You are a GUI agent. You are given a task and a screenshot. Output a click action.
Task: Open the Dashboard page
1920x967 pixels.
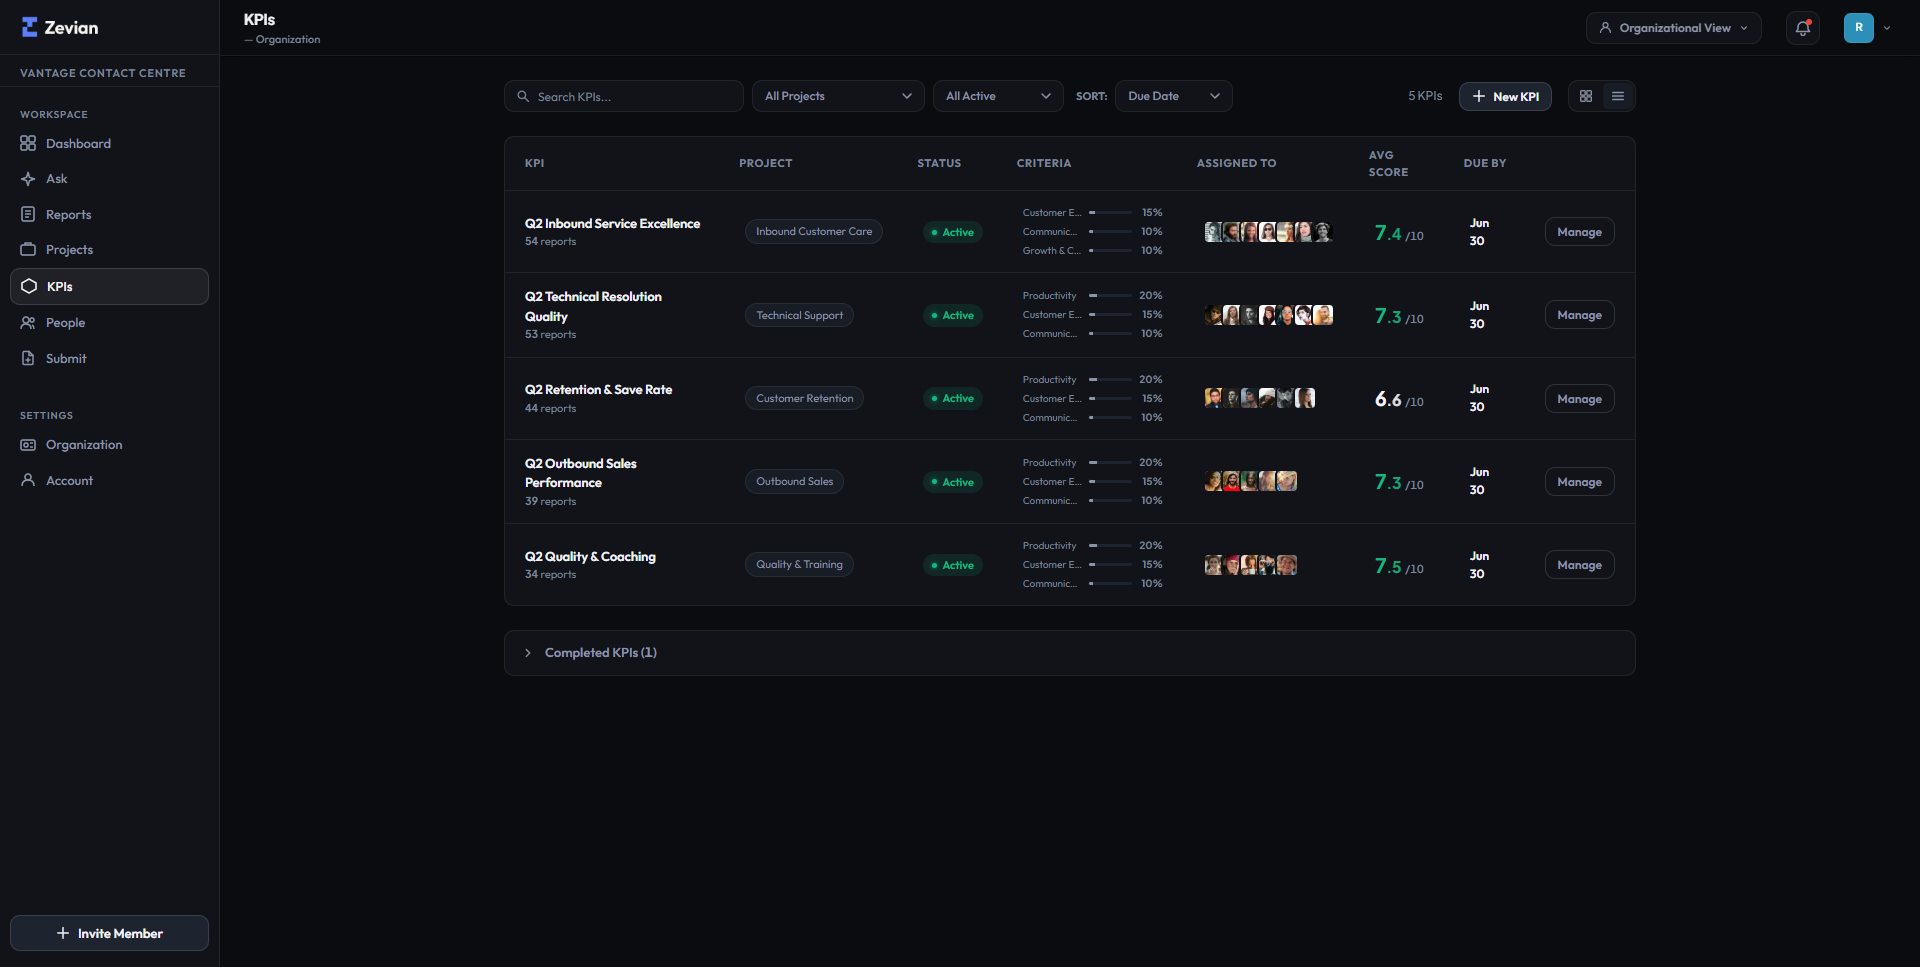coord(109,143)
